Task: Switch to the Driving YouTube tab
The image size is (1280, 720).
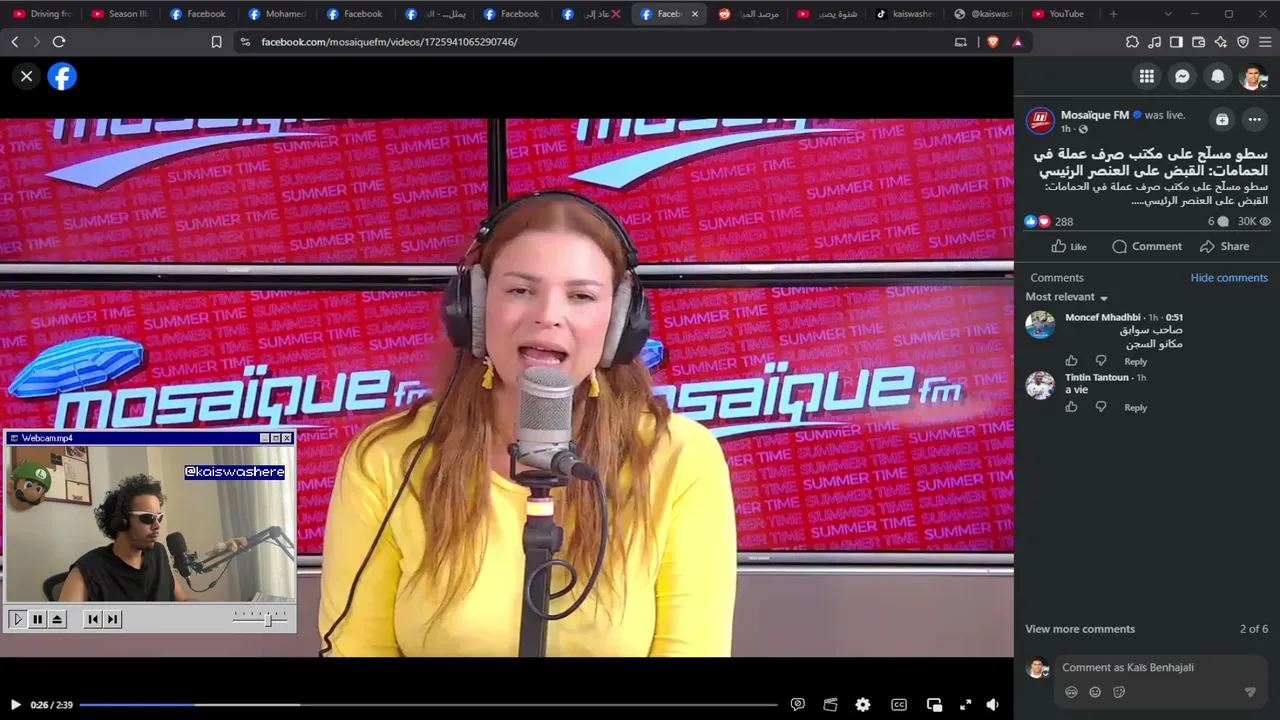Action: (x=41, y=14)
